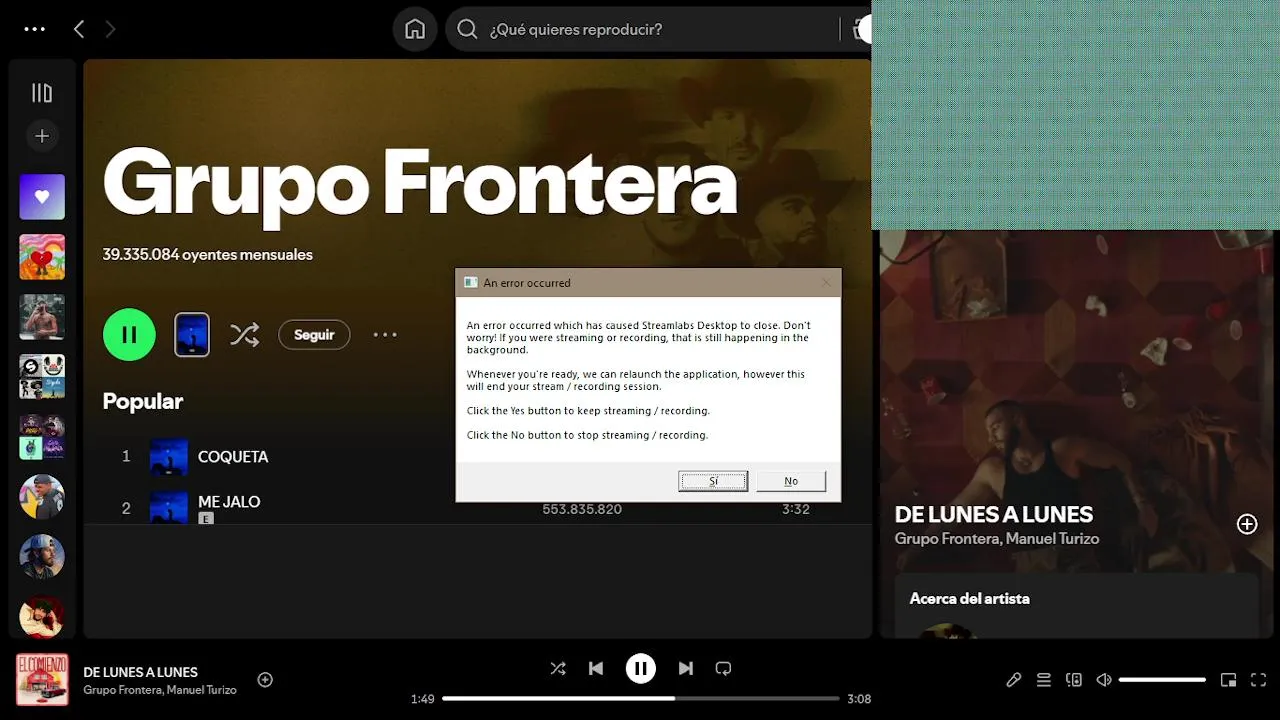Click Sí in the Streamlabs error dialog
1280x720 pixels.
tap(713, 481)
